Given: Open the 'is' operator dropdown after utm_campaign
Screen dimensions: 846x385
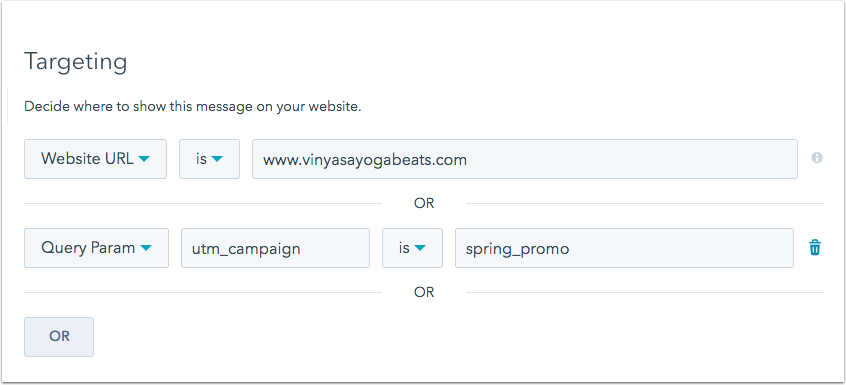Looking at the screenshot, I should pos(412,248).
